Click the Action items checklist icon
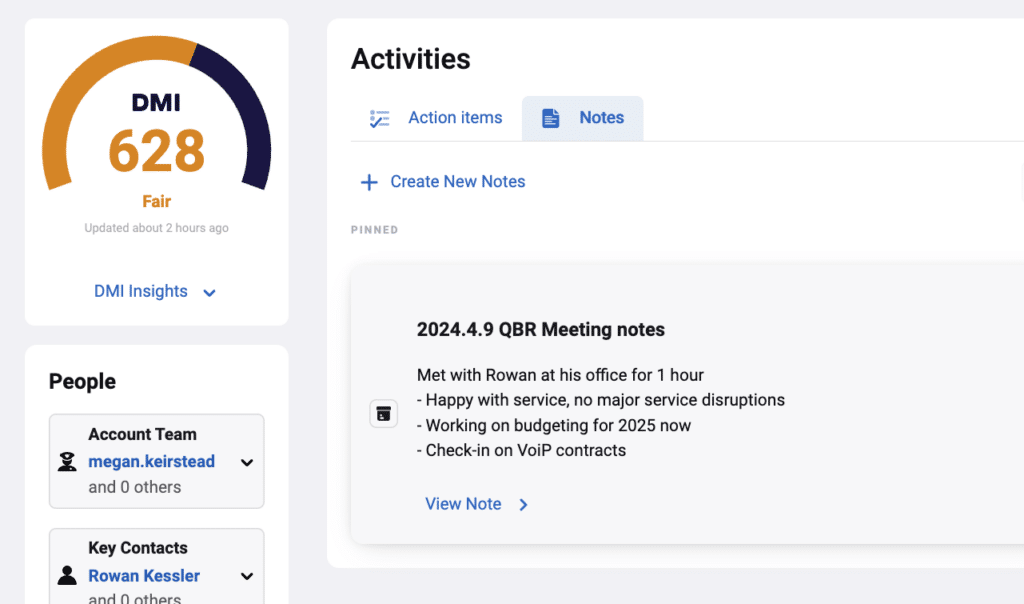Screen dimensions: 1024x604 380,118
